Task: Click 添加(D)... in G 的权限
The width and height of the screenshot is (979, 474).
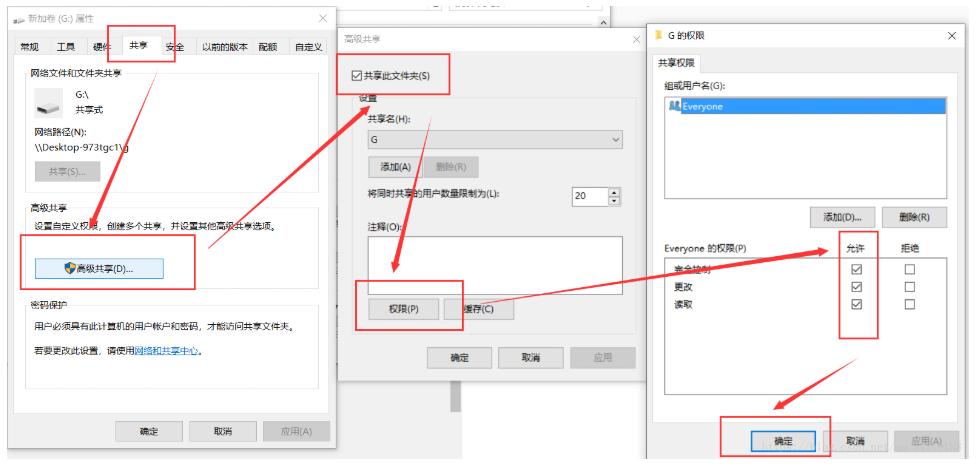Action: (x=842, y=217)
